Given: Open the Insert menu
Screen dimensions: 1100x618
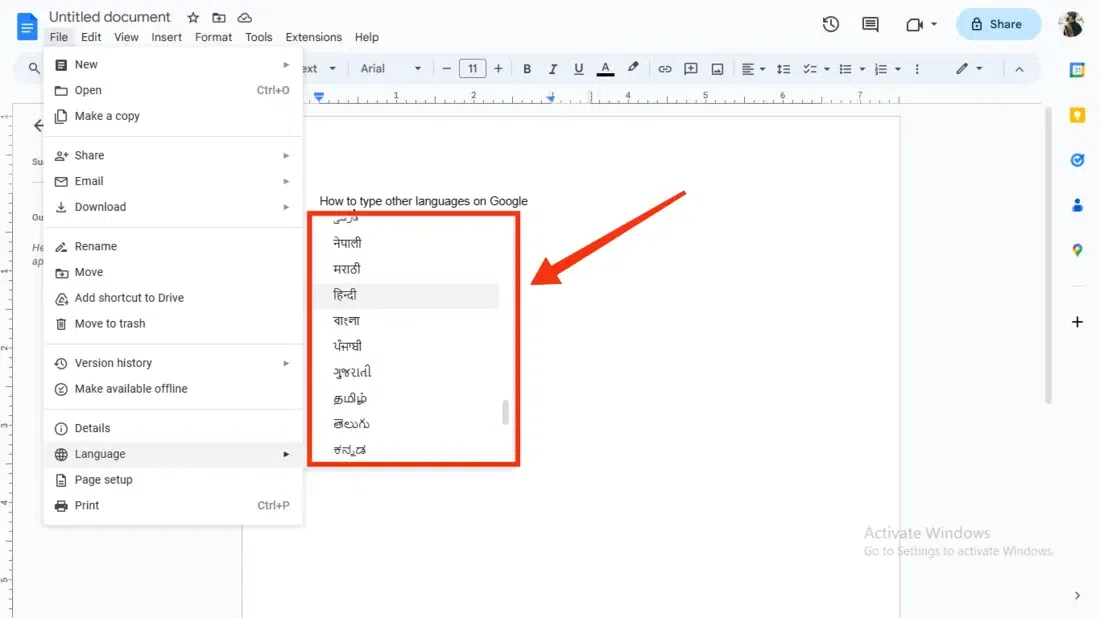Looking at the screenshot, I should 166,37.
